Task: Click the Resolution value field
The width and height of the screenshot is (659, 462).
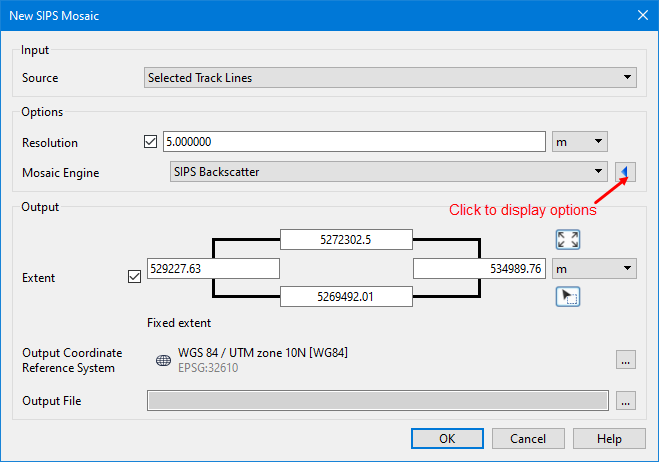Action: (x=353, y=143)
